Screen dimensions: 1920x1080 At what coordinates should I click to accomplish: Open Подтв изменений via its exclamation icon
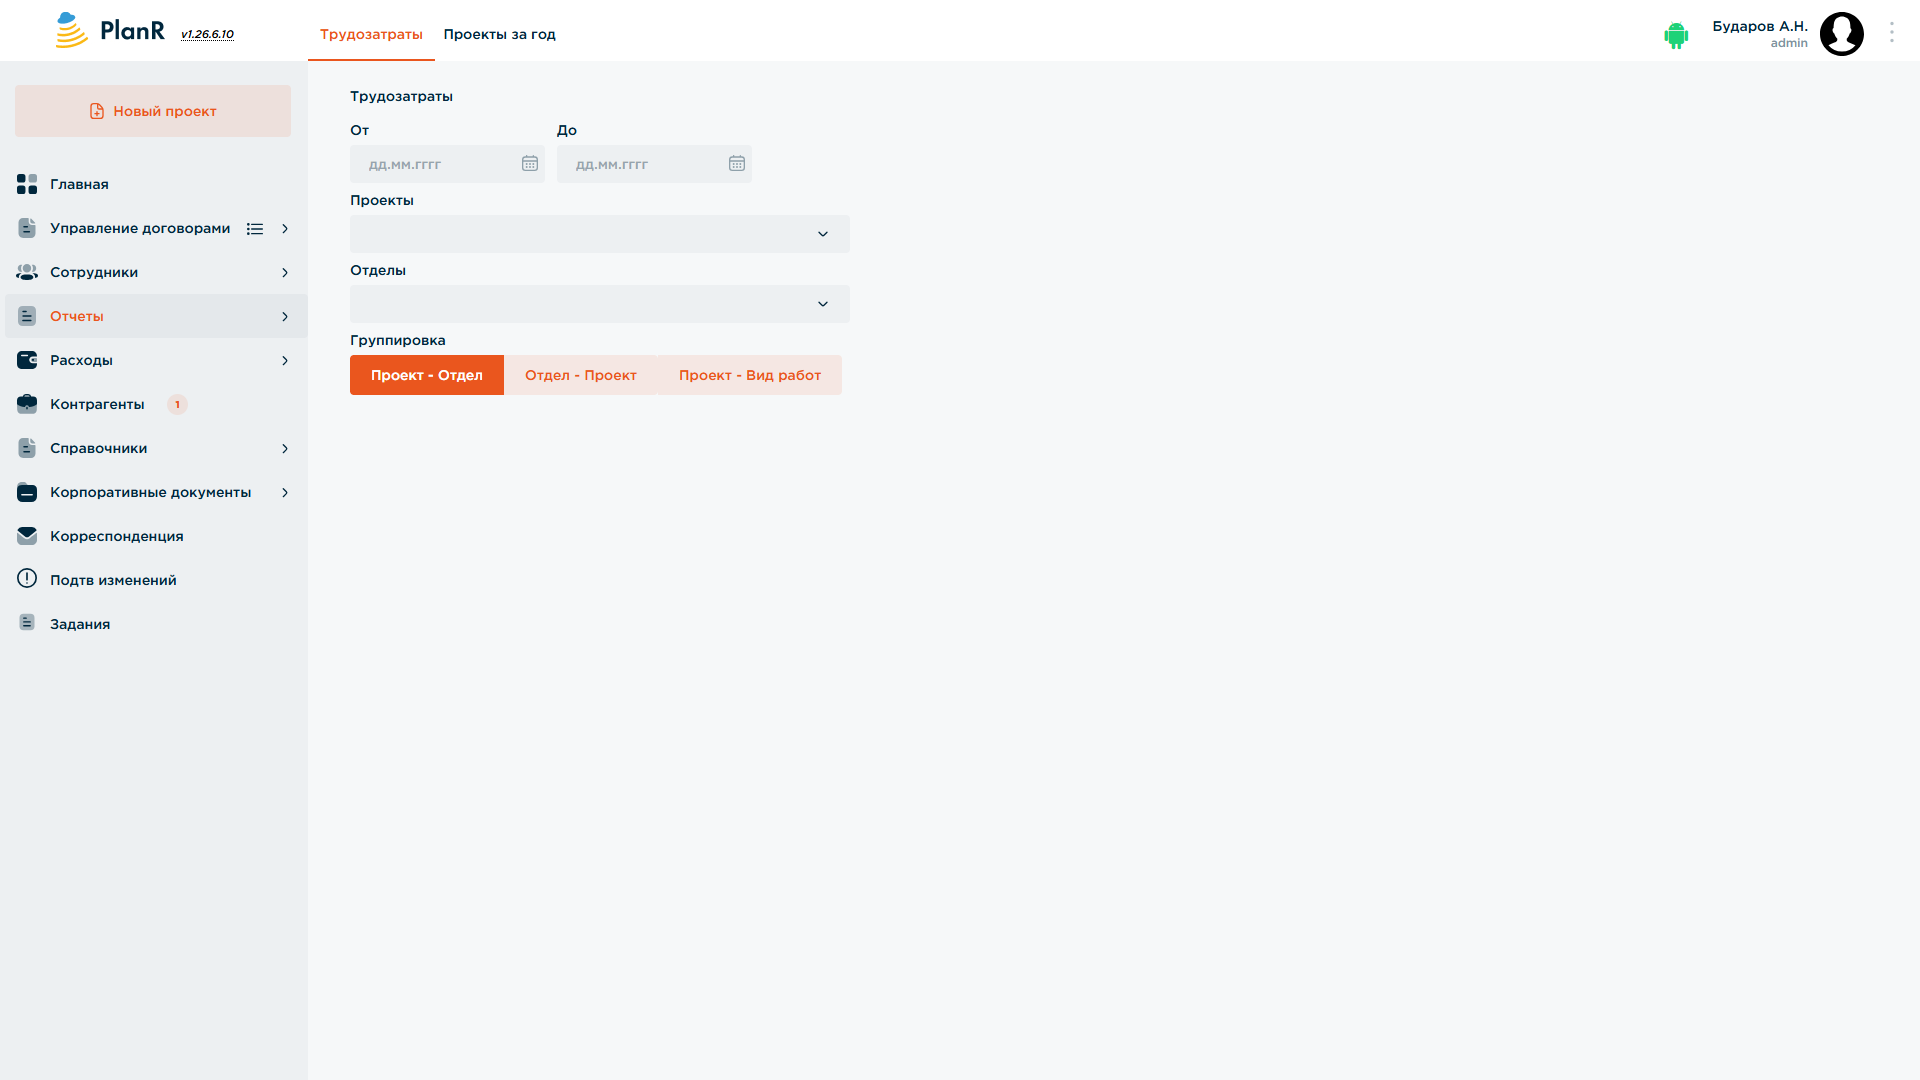27,579
